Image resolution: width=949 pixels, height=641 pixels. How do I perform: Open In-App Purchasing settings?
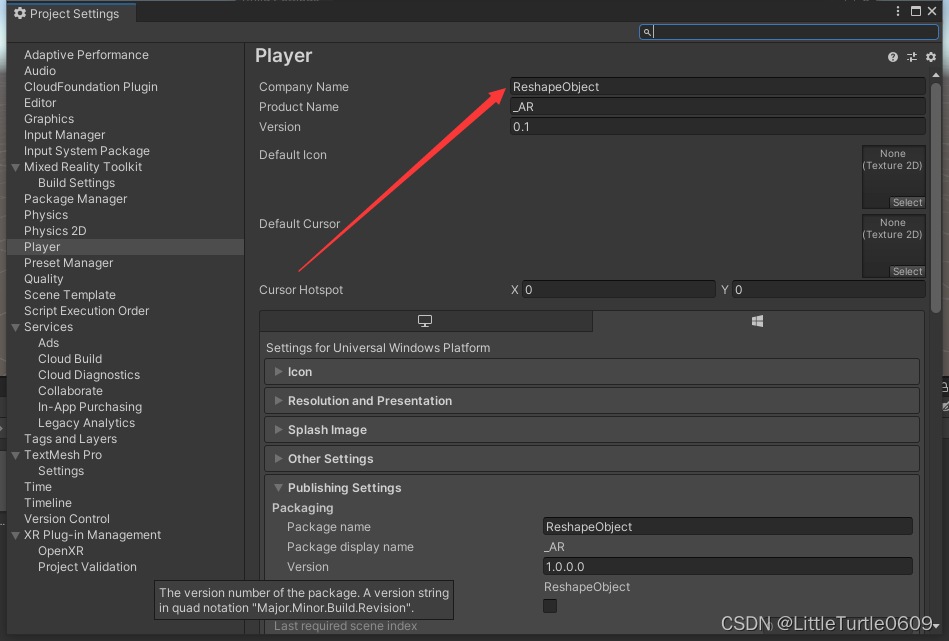point(90,407)
